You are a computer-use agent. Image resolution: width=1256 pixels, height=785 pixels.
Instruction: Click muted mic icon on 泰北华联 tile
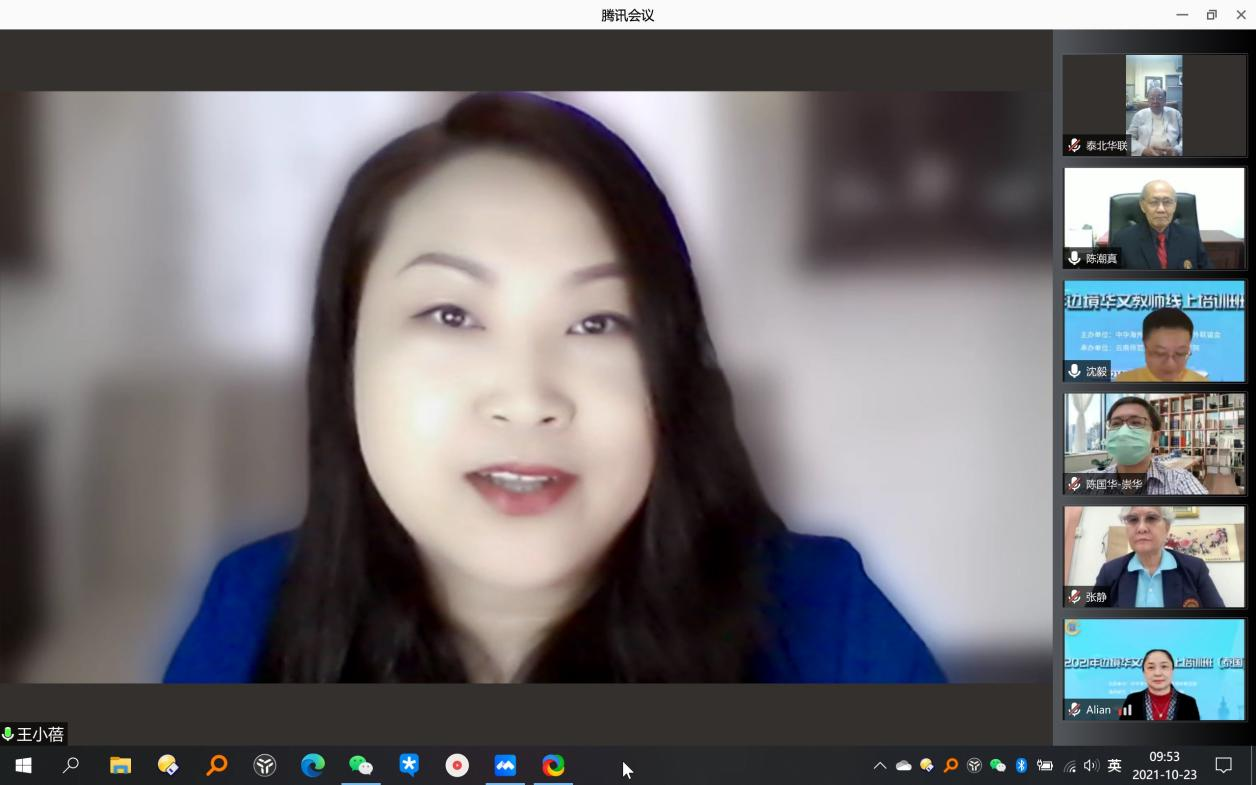pyautogui.click(x=1074, y=146)
